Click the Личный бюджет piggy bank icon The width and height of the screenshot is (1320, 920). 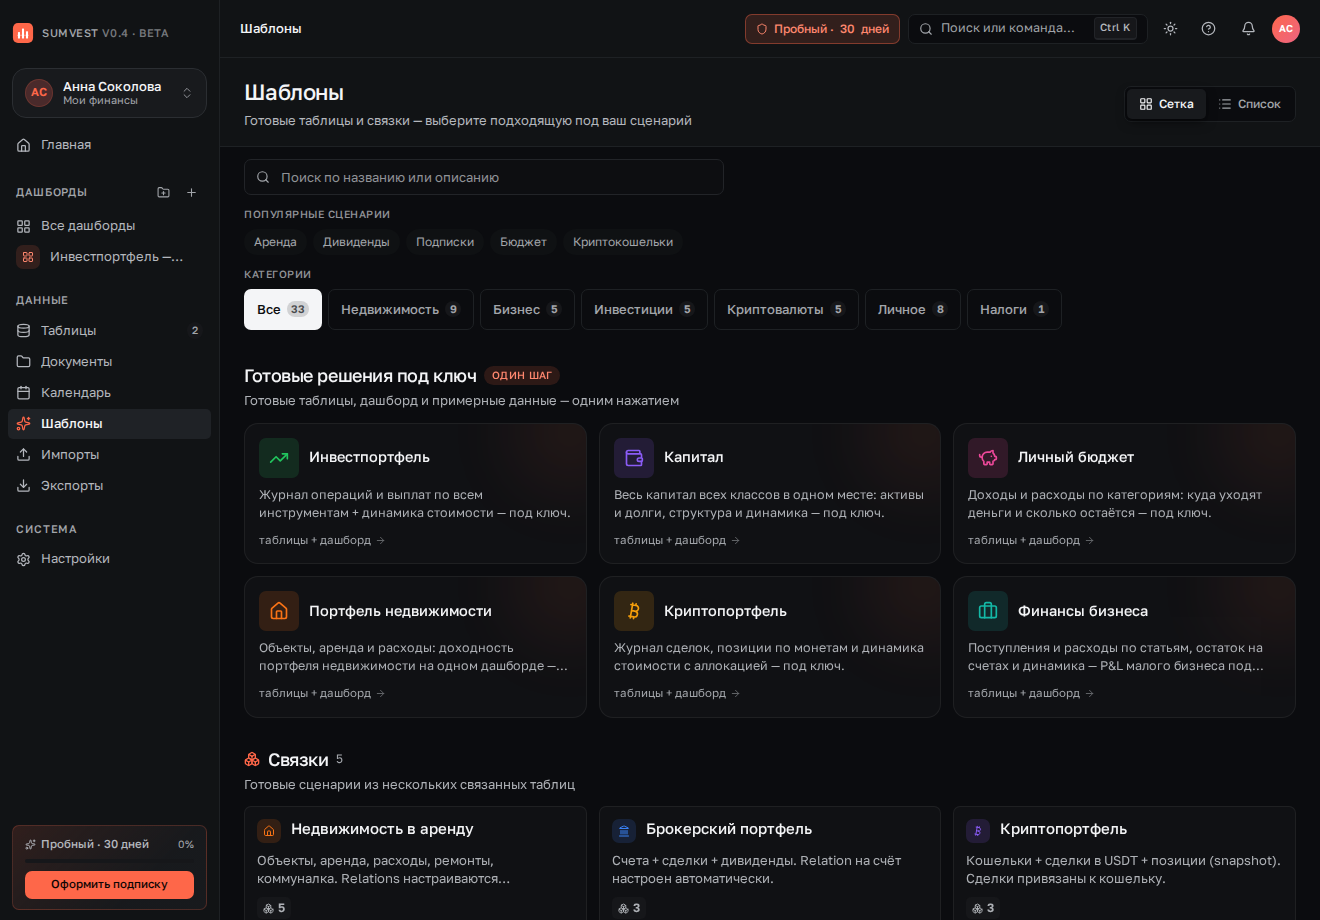(x=988, y=458)
